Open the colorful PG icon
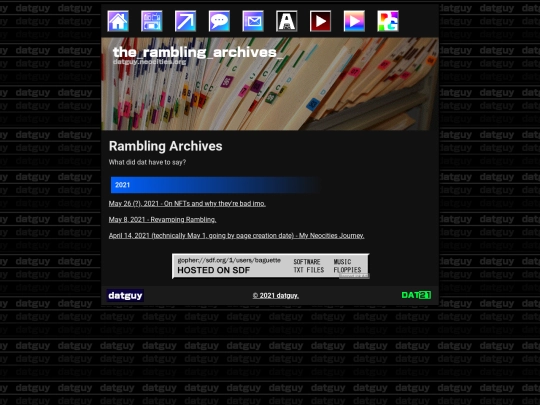540x405 pixels. [388, 21]
